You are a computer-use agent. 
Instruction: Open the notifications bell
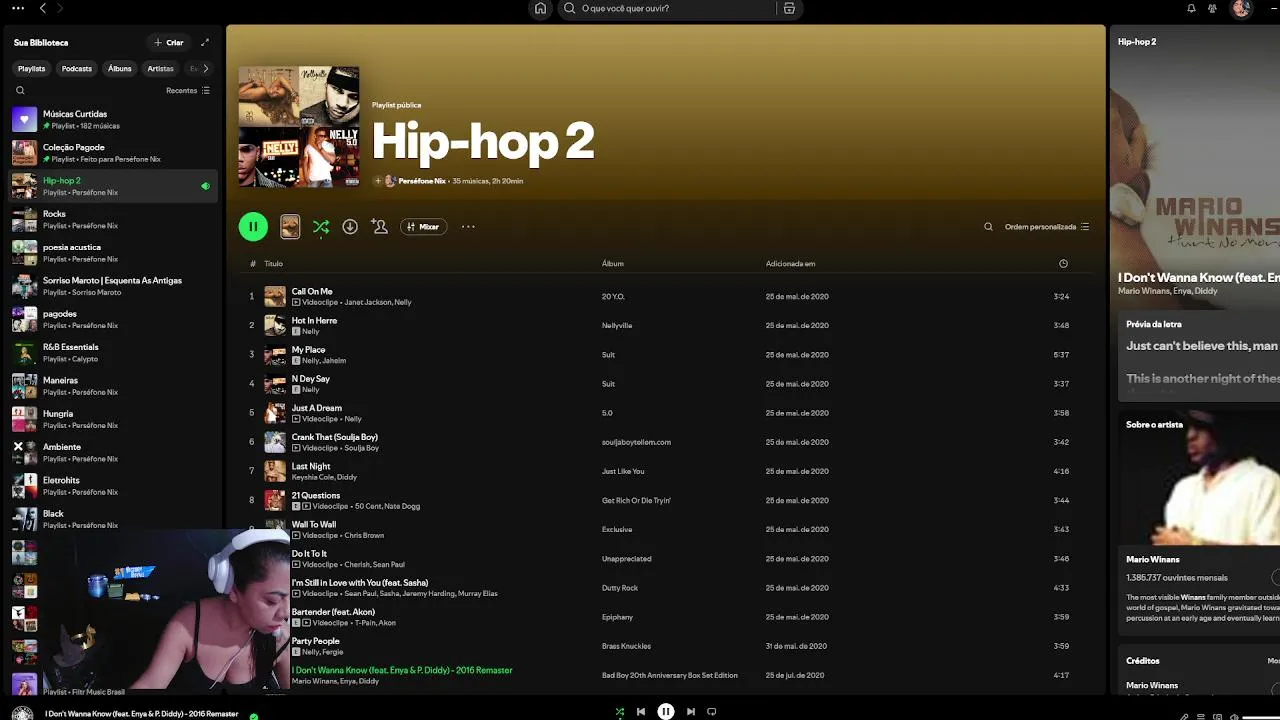1191,8
